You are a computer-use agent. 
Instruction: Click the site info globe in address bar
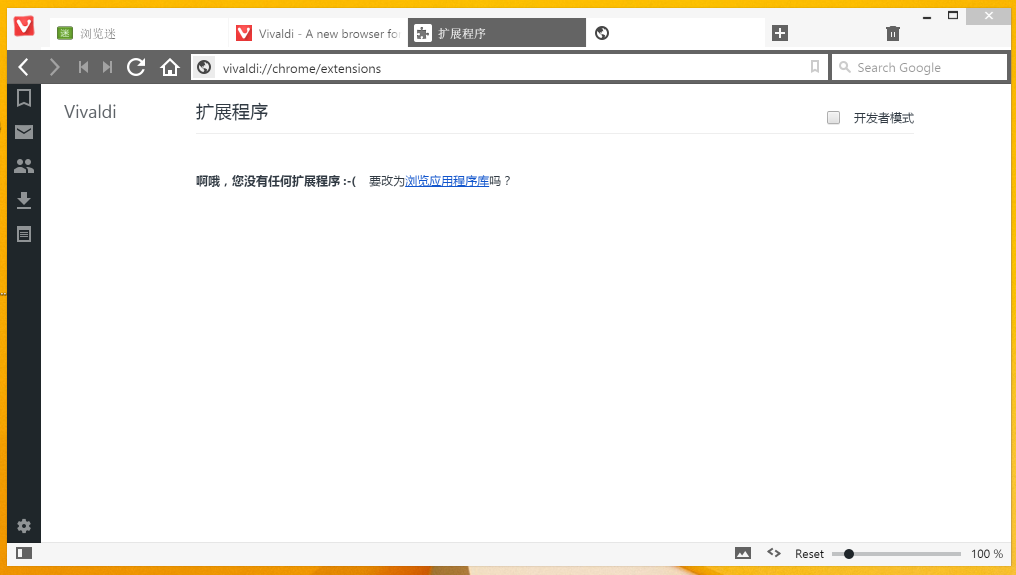click(204, 67)
